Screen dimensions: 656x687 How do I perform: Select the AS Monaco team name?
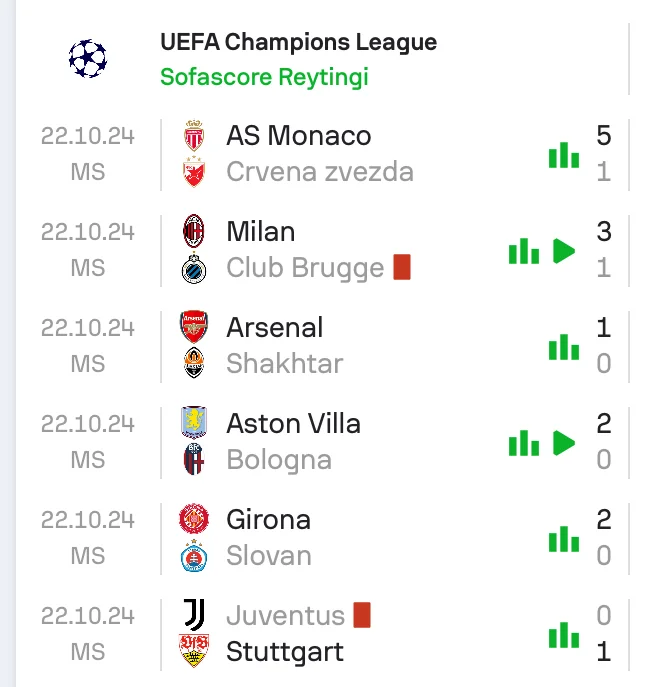[298, 136]
